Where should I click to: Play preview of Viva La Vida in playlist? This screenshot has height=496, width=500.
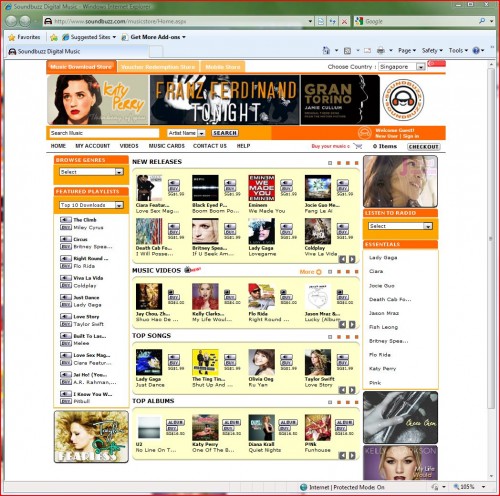click(x=65, y=278)
